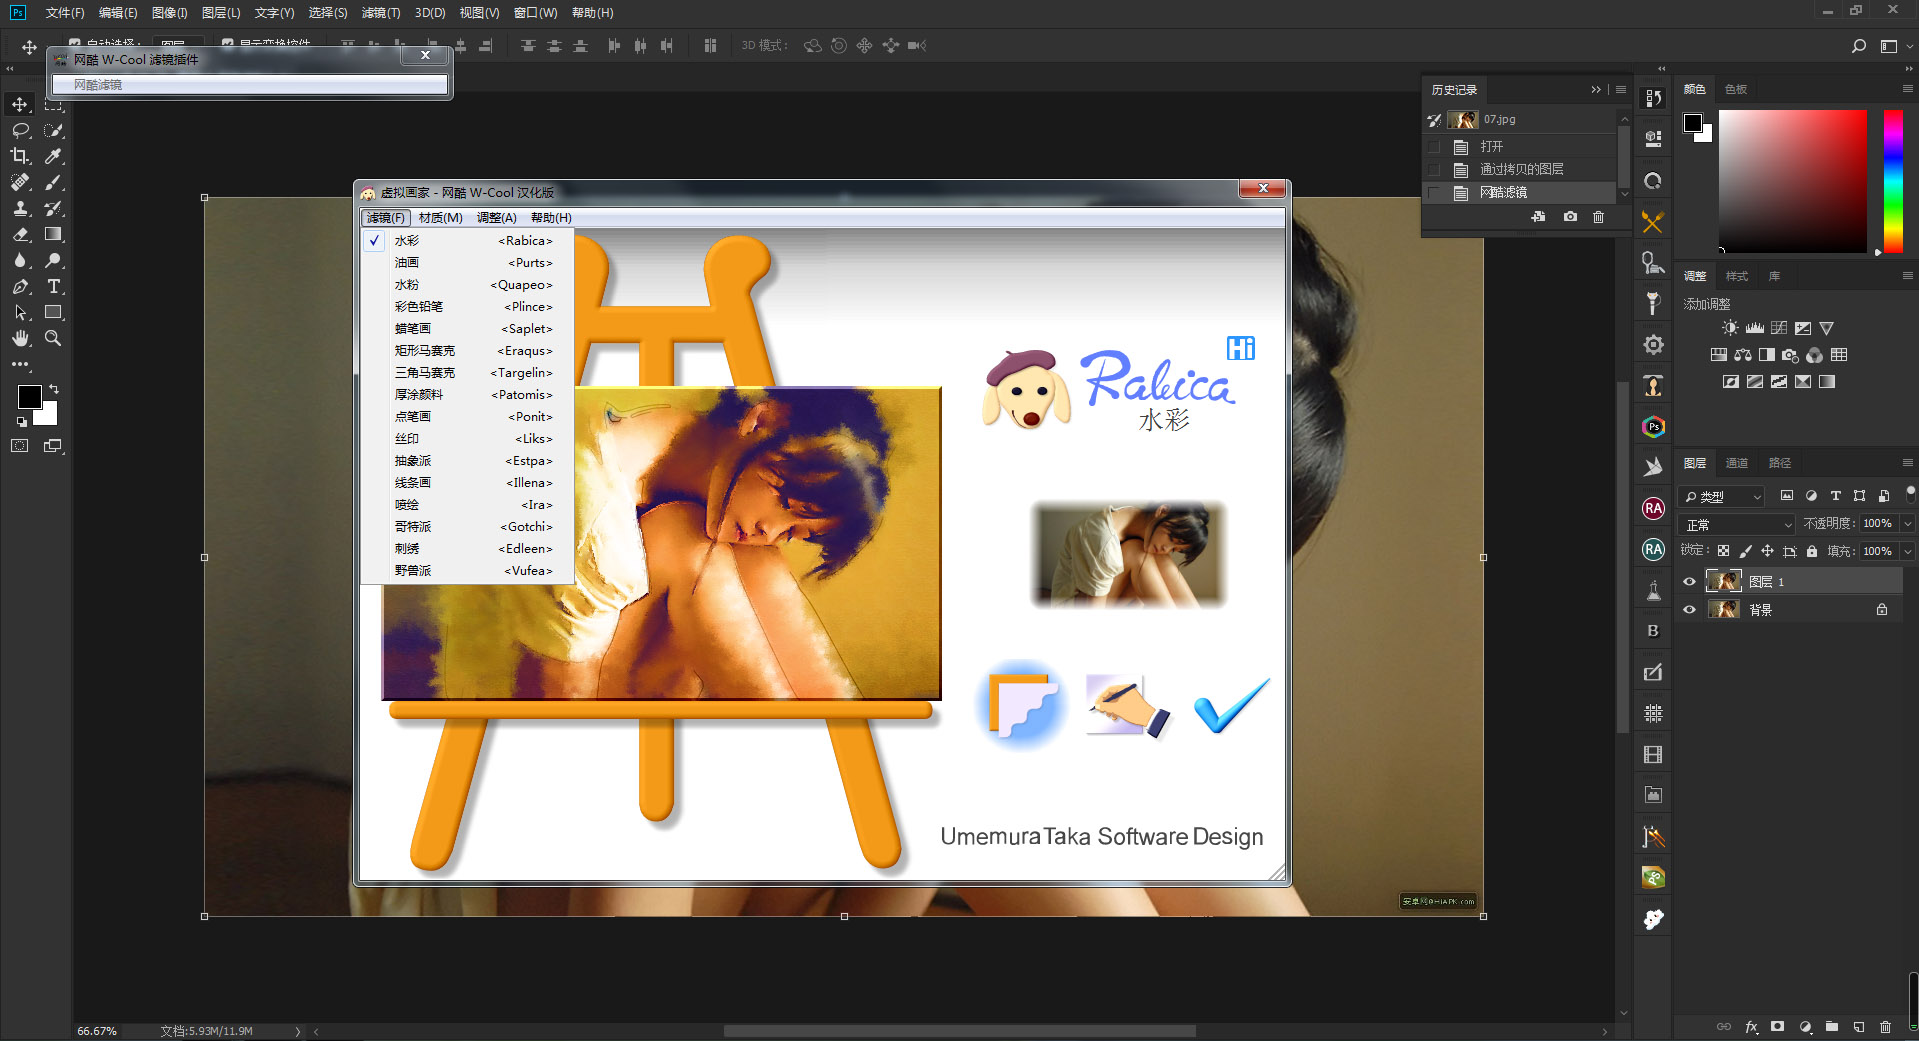Select the Eraser tool
The height and width of the screenshot is (1041, 1919).
pyautogui.click(x=20, y=235)
